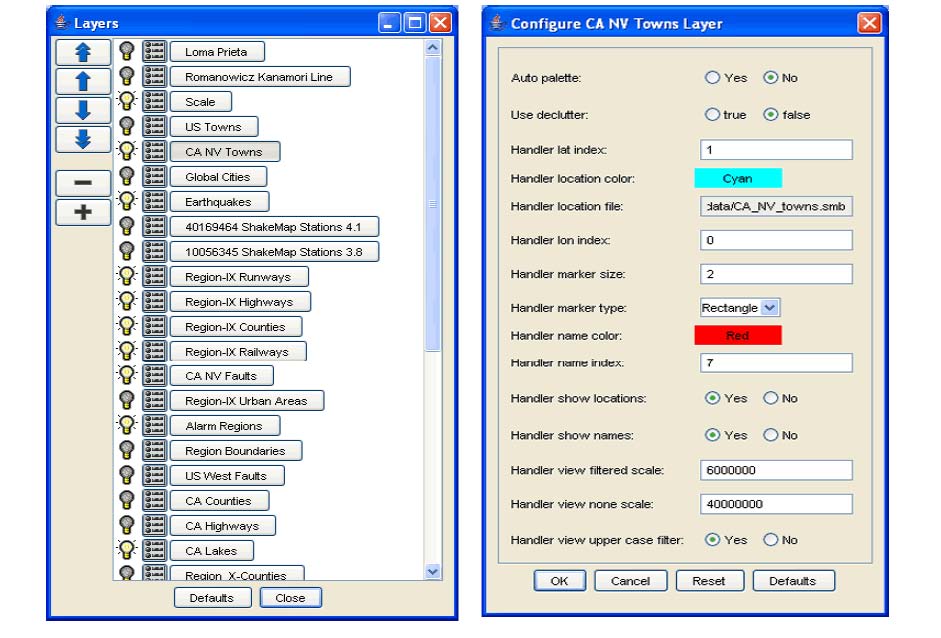The height and width of the screenshot is (638, 941).
Task: Set upper case filter to No
Action: coord(771,540)
